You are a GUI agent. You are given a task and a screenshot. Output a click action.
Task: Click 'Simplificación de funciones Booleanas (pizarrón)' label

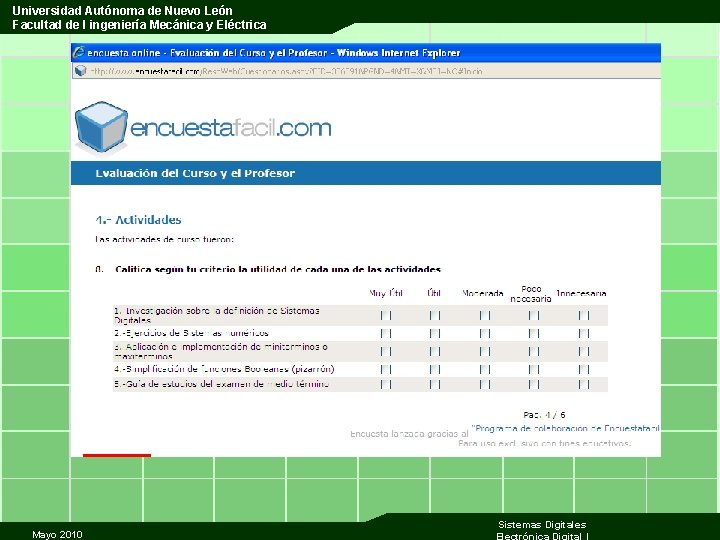pyautogui.click(x=224, y=369)
